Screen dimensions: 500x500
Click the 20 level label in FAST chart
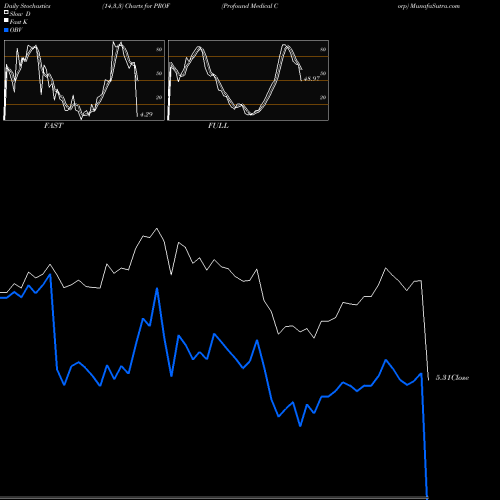tap(159, 97)
